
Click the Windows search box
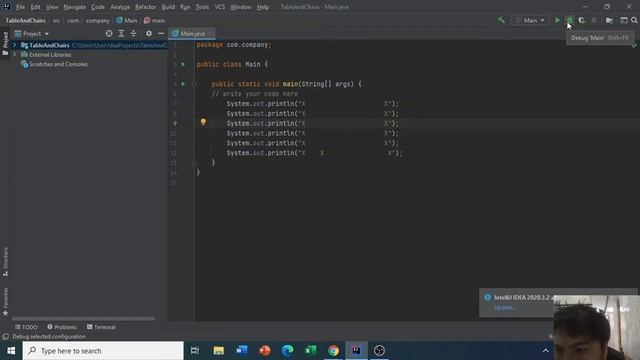[103, 351]
